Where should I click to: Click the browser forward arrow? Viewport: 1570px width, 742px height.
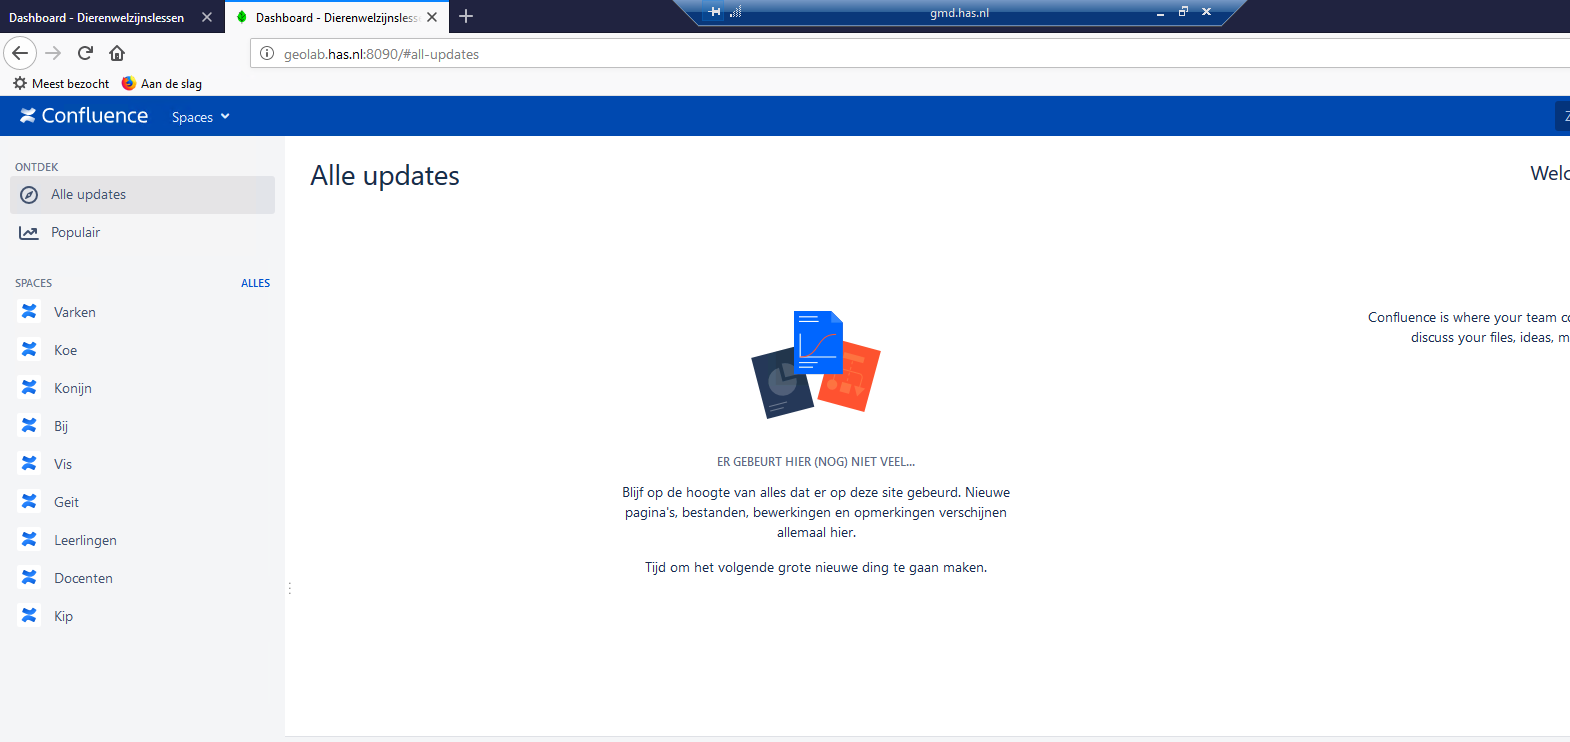pyautogui.click(x=54, y=53)
